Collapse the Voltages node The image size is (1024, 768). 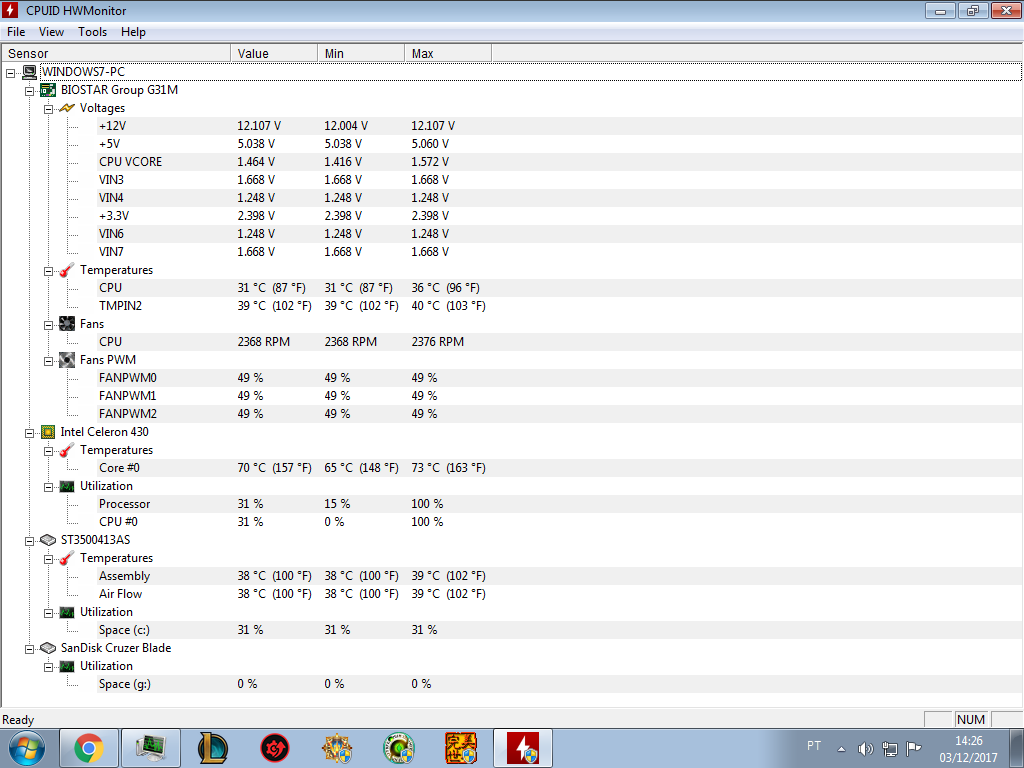[x=48, y=109]
